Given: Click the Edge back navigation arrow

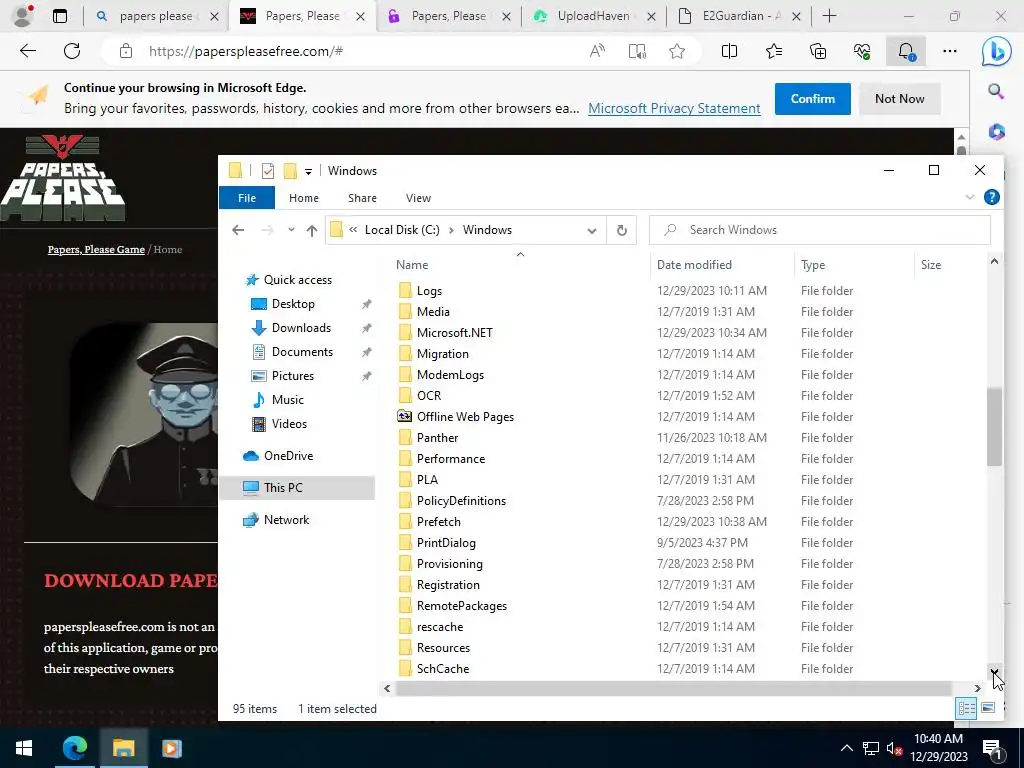Looking at the screenshot, I should 27,51.
